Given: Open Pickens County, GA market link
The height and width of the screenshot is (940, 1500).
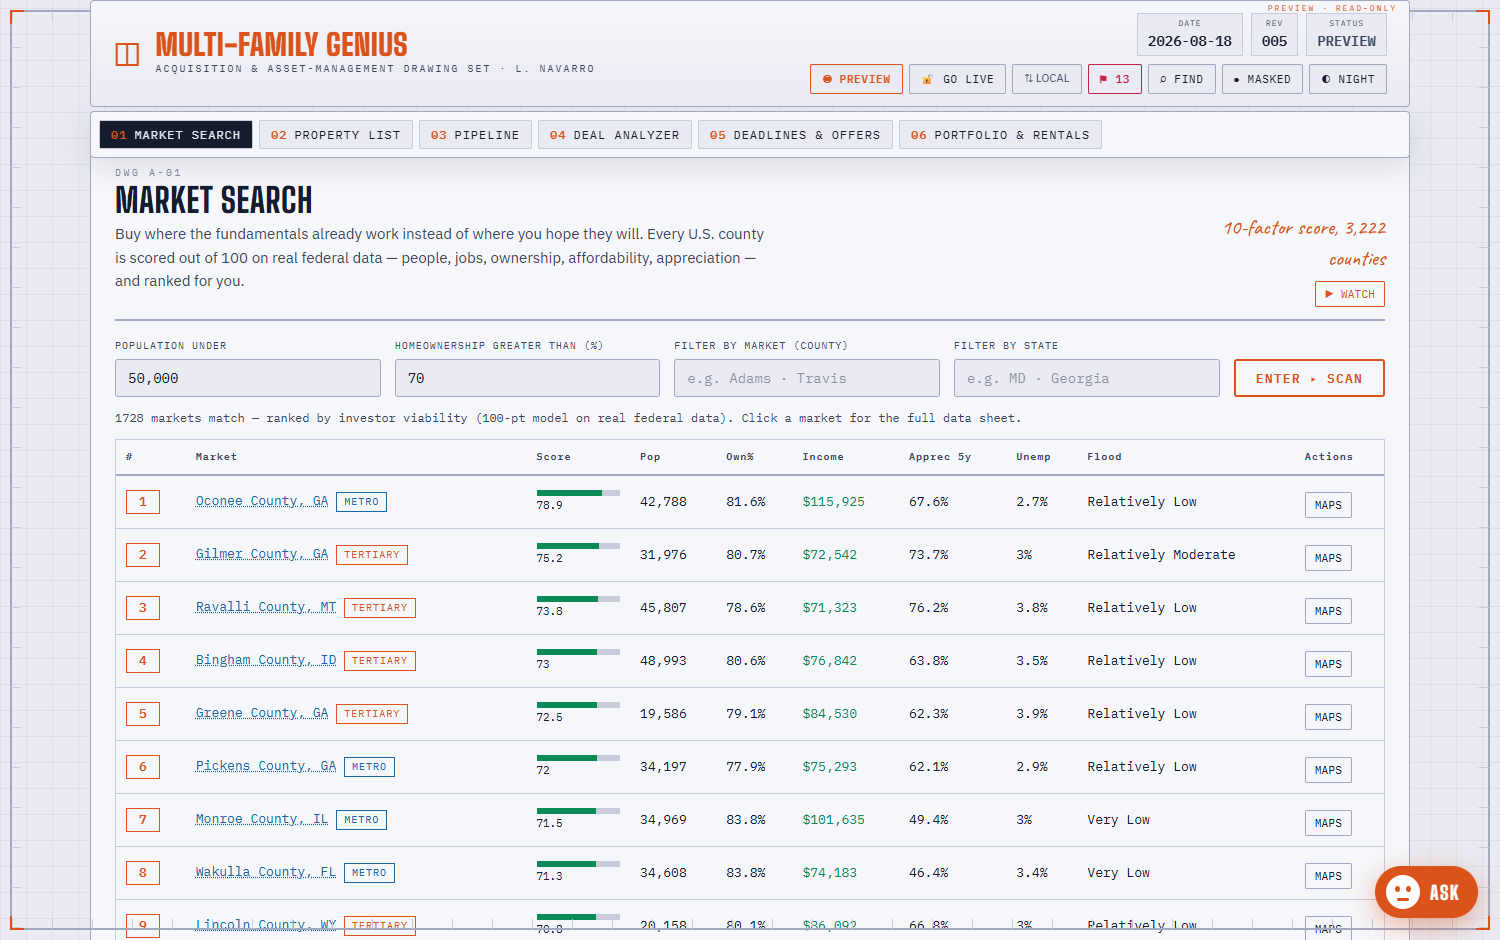Looking at the screenshot, I should 266,766.
